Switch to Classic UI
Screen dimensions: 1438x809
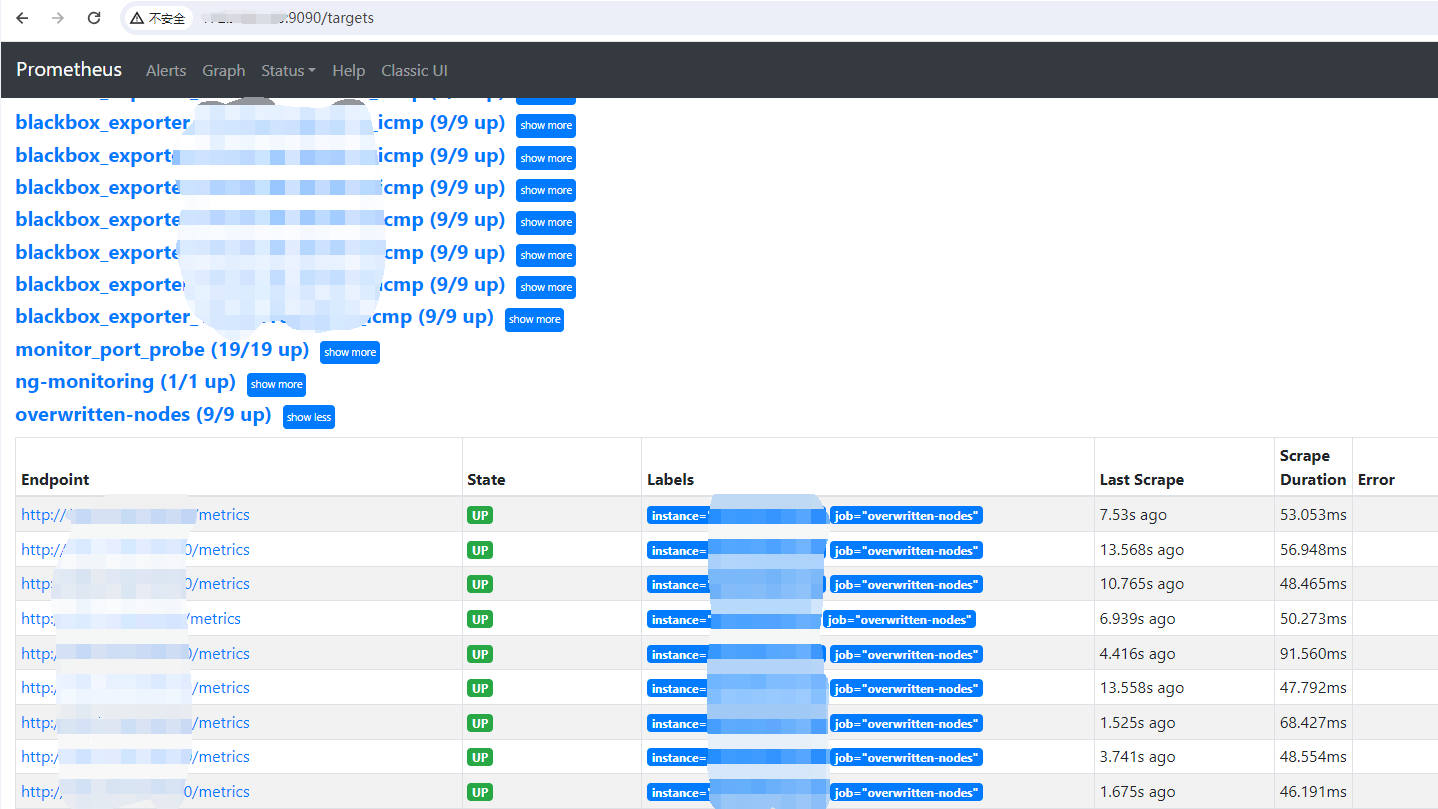[x=414, y=70]
